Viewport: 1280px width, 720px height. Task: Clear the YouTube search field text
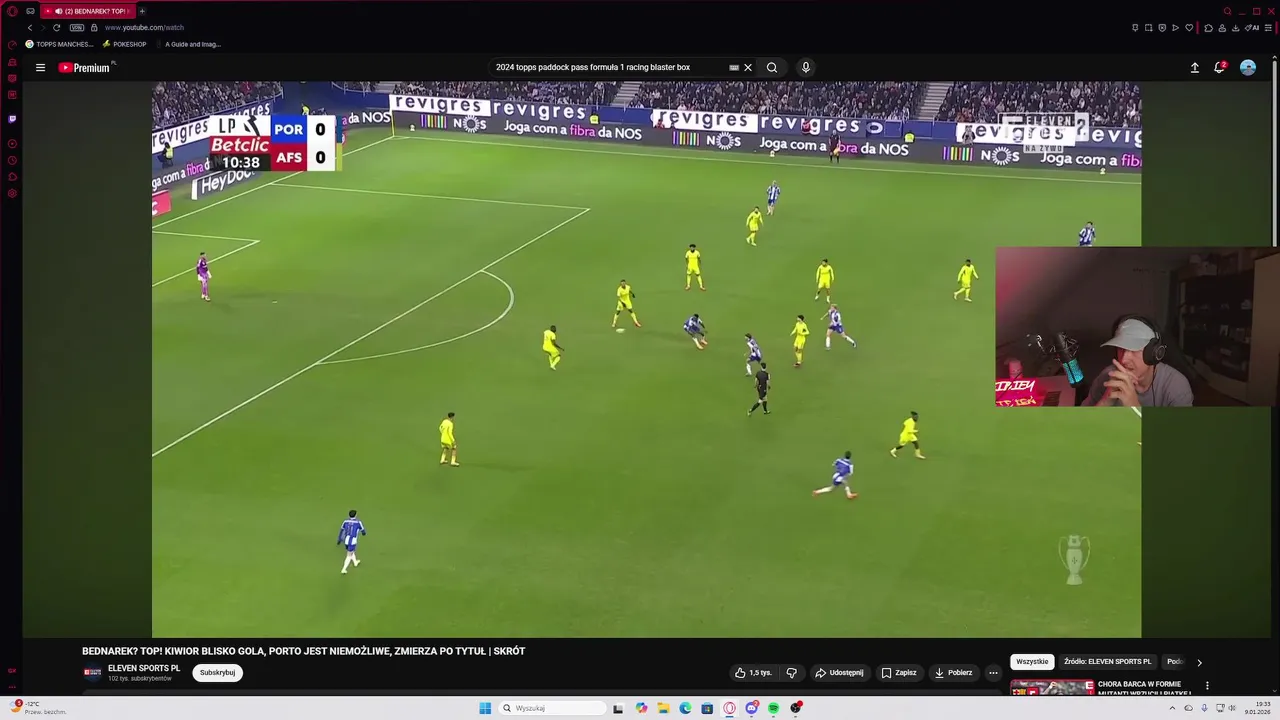pyautogui.click(x=748, y=68)
